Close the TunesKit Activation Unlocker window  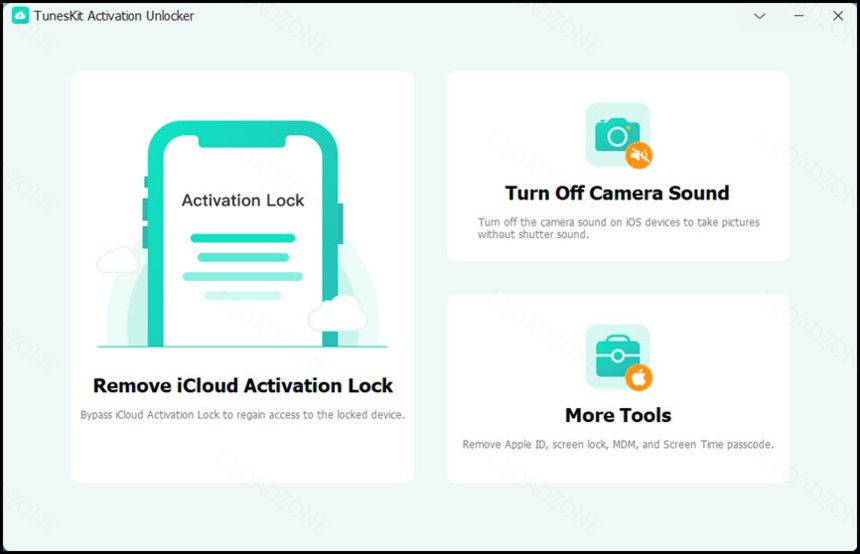(x=838, y=16)
